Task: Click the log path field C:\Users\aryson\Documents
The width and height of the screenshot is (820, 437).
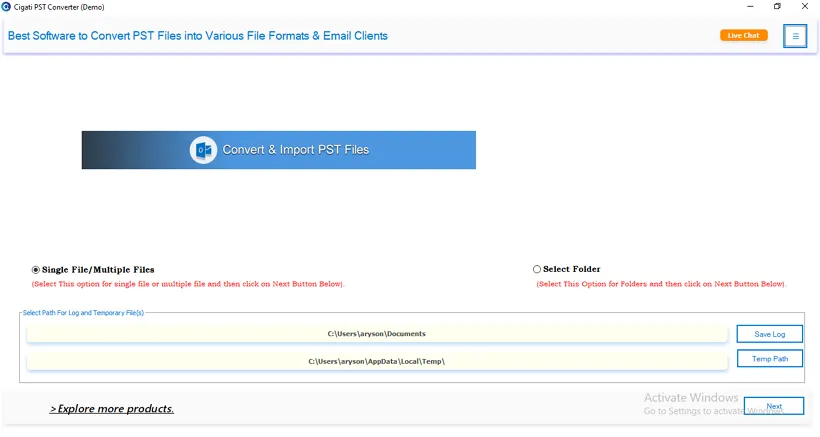Action: pos(377,334)
